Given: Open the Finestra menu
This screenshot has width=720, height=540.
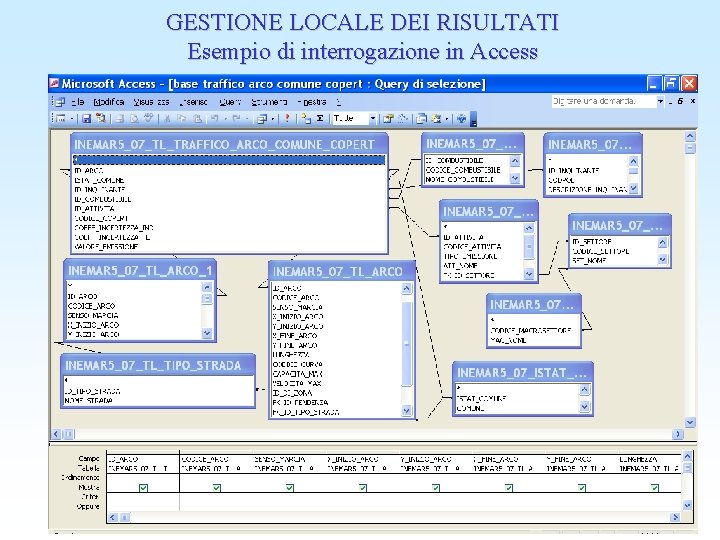Looking at the screenshot, I should 312,102.
